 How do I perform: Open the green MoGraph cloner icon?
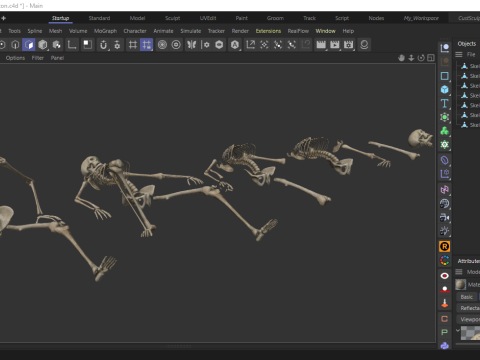coord(445,131)
